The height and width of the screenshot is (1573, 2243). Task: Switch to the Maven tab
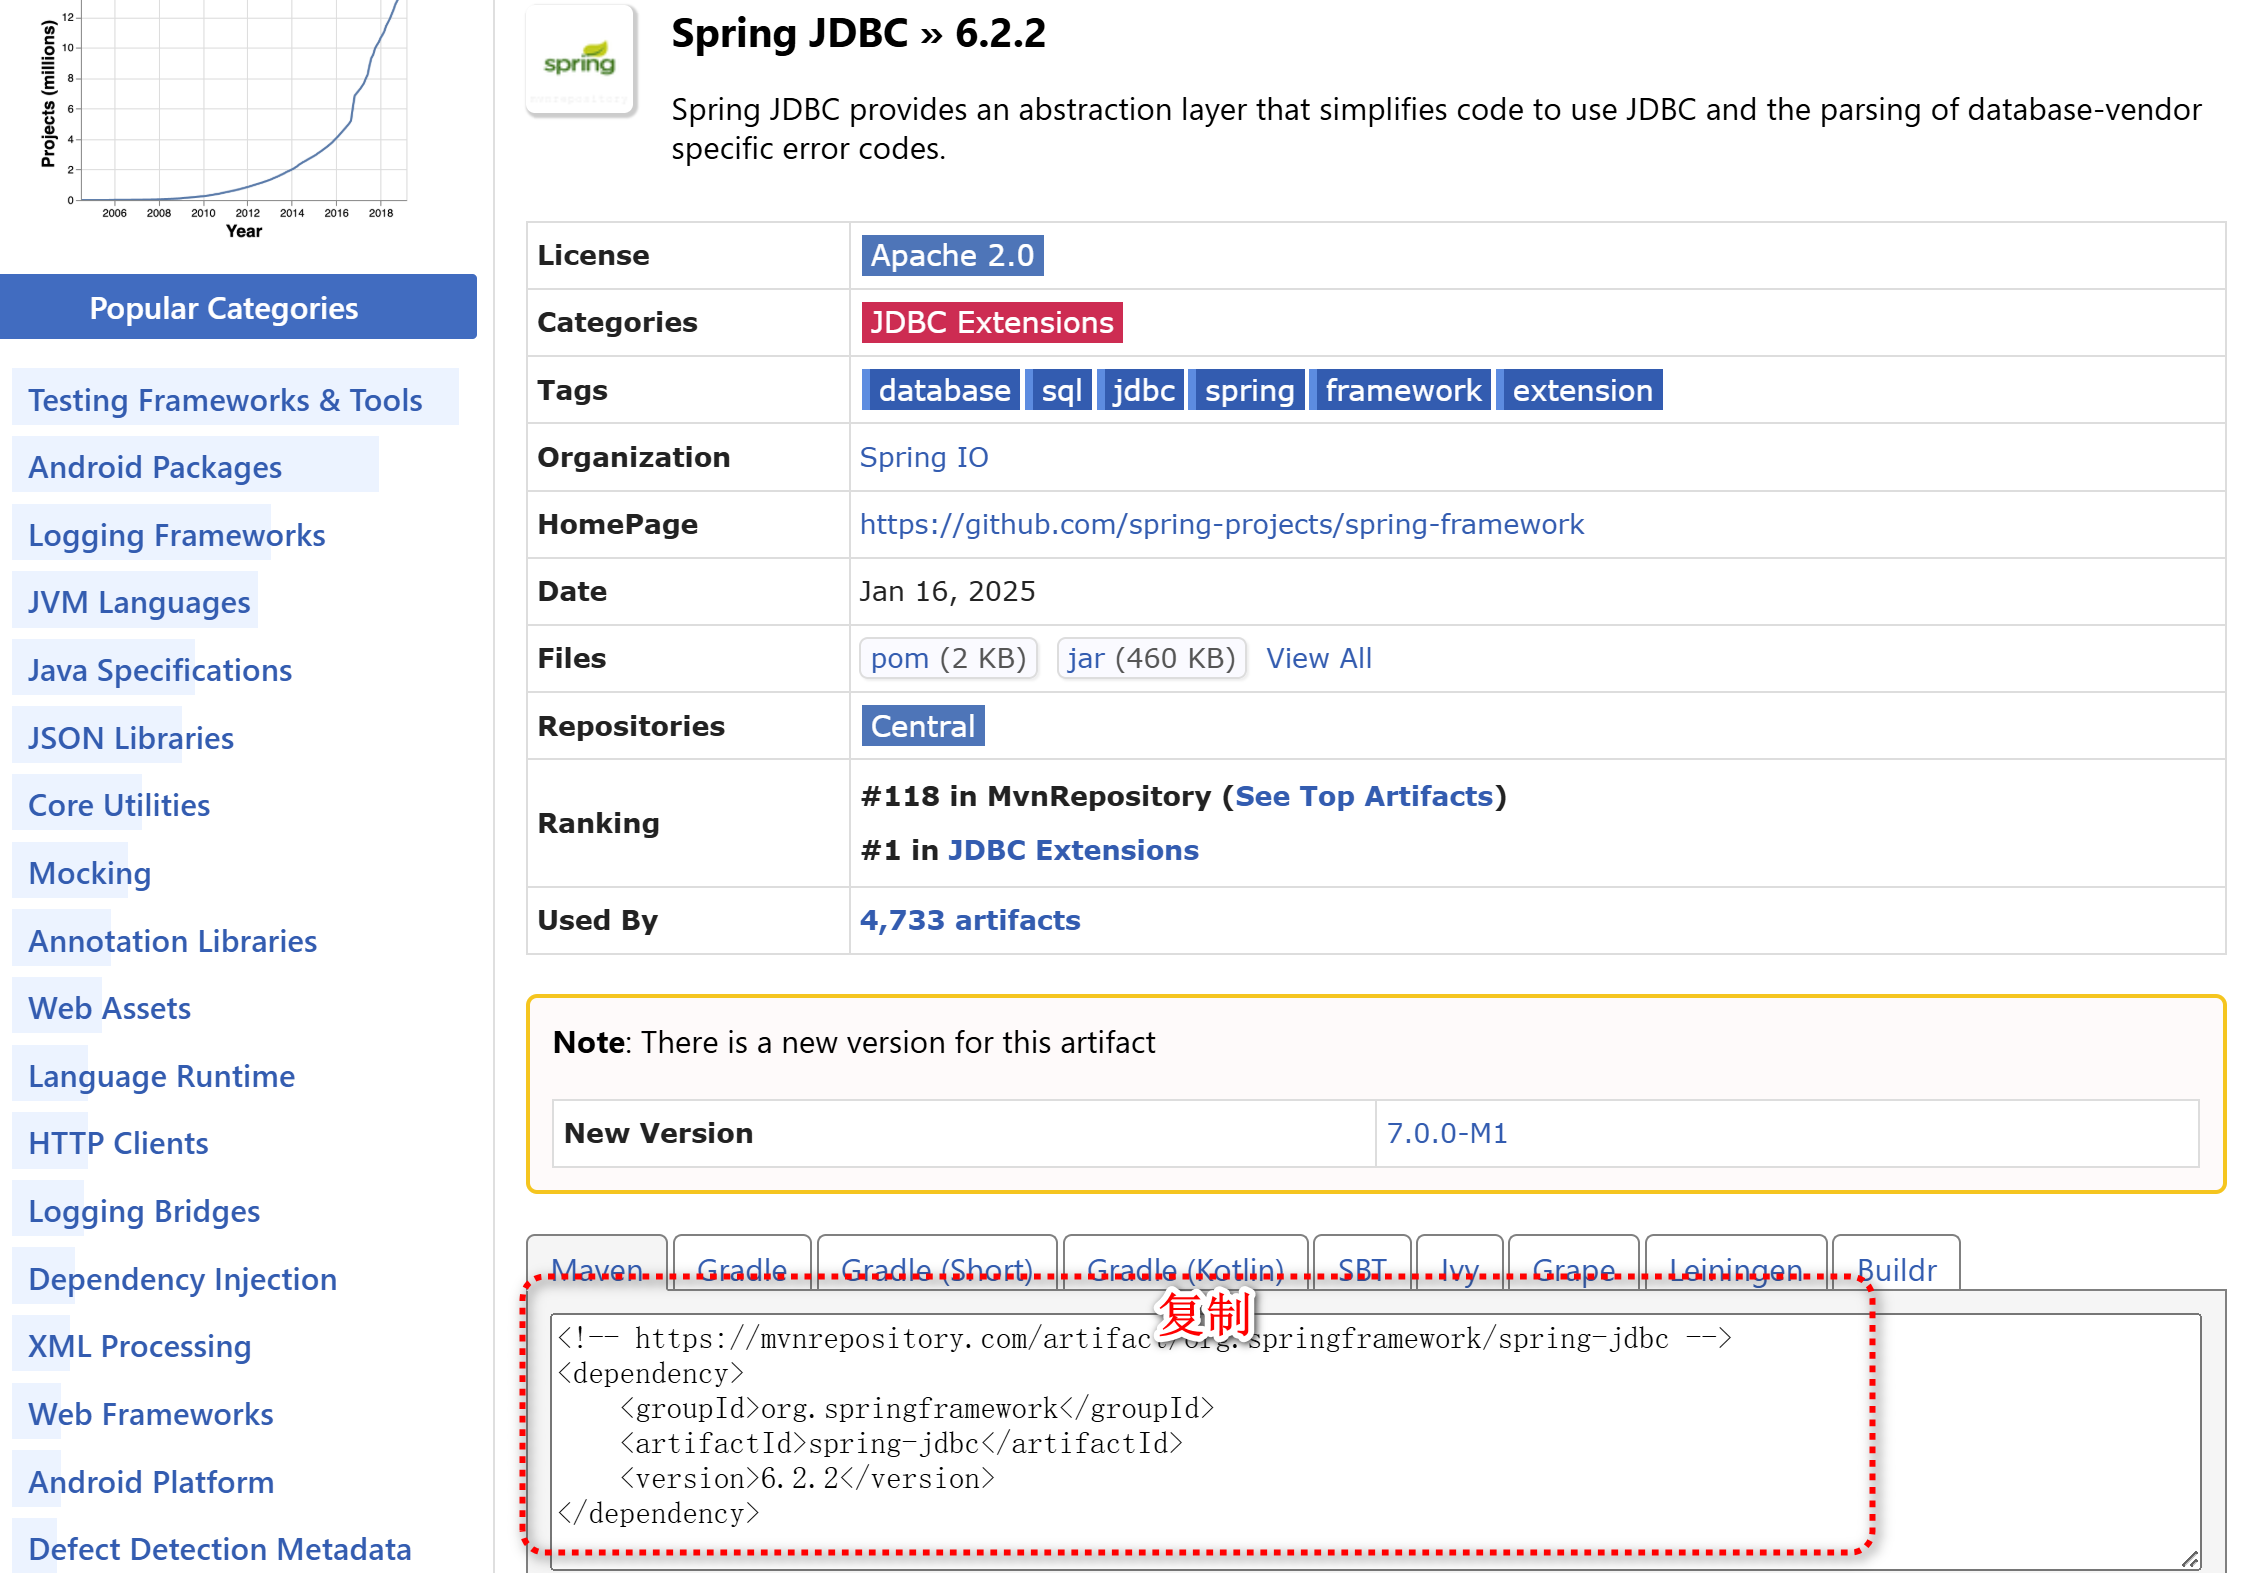(x=597, y=1266)
